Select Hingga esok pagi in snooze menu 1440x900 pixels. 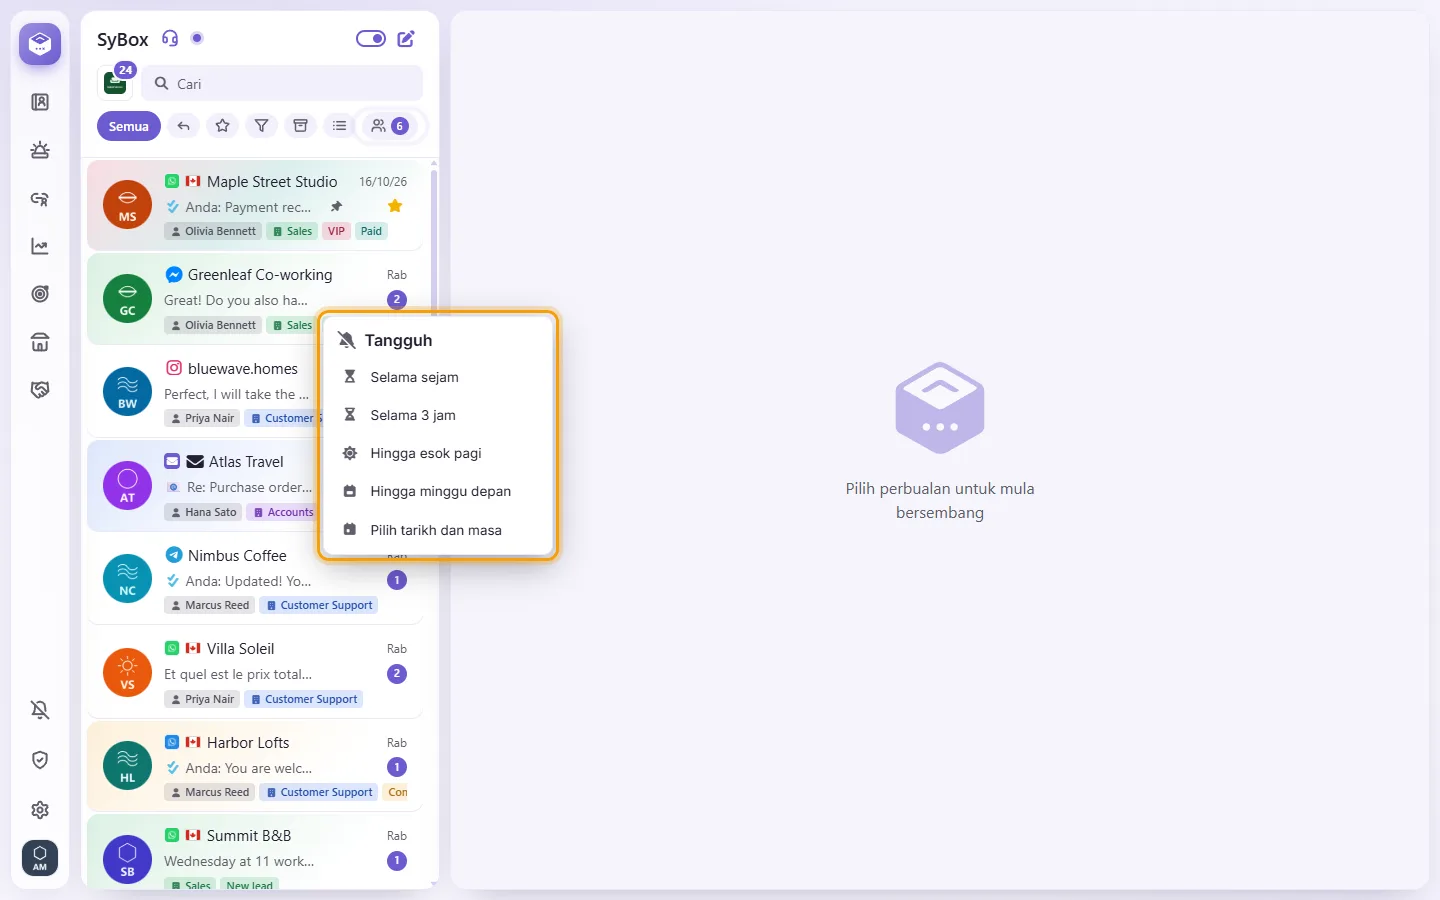click(437, 453)
